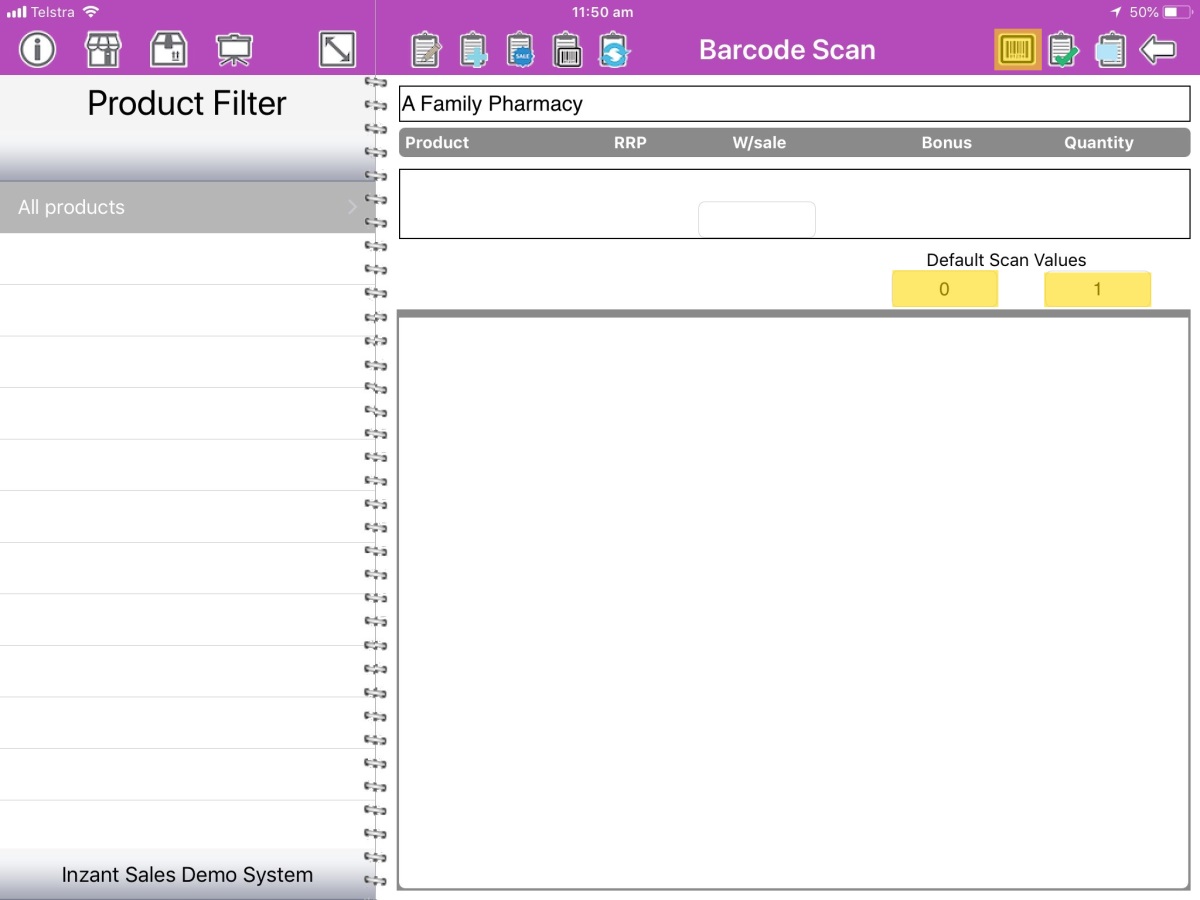The image size is (1200, 900).
Task: Open the clipboard with barcode icon
Action: coord(568,50)
